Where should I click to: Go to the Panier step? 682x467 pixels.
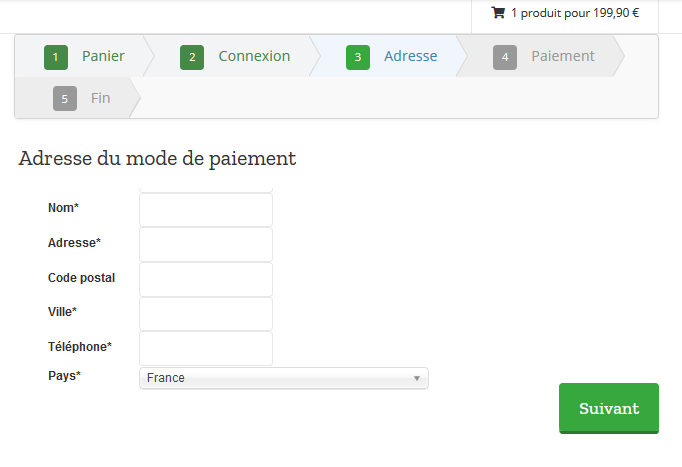[x=103, y=56]
